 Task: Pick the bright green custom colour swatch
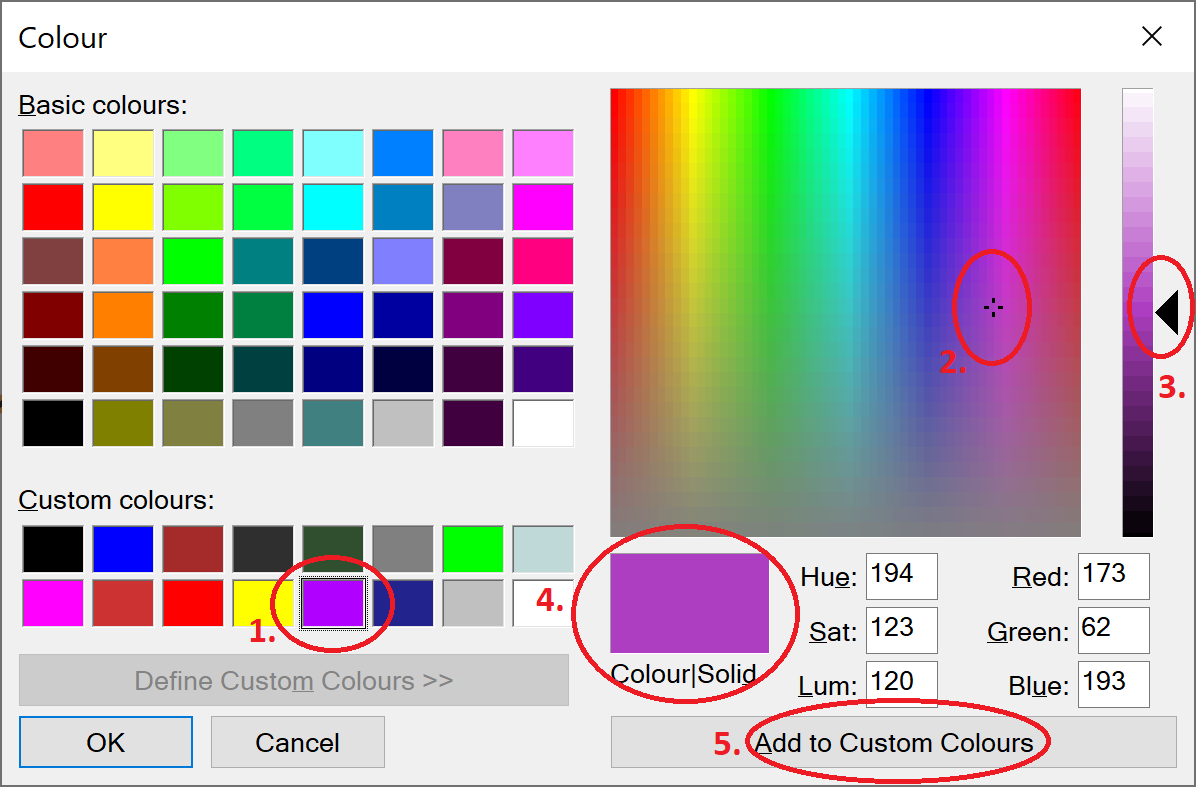pyautogui.click(x=472, y=548)
